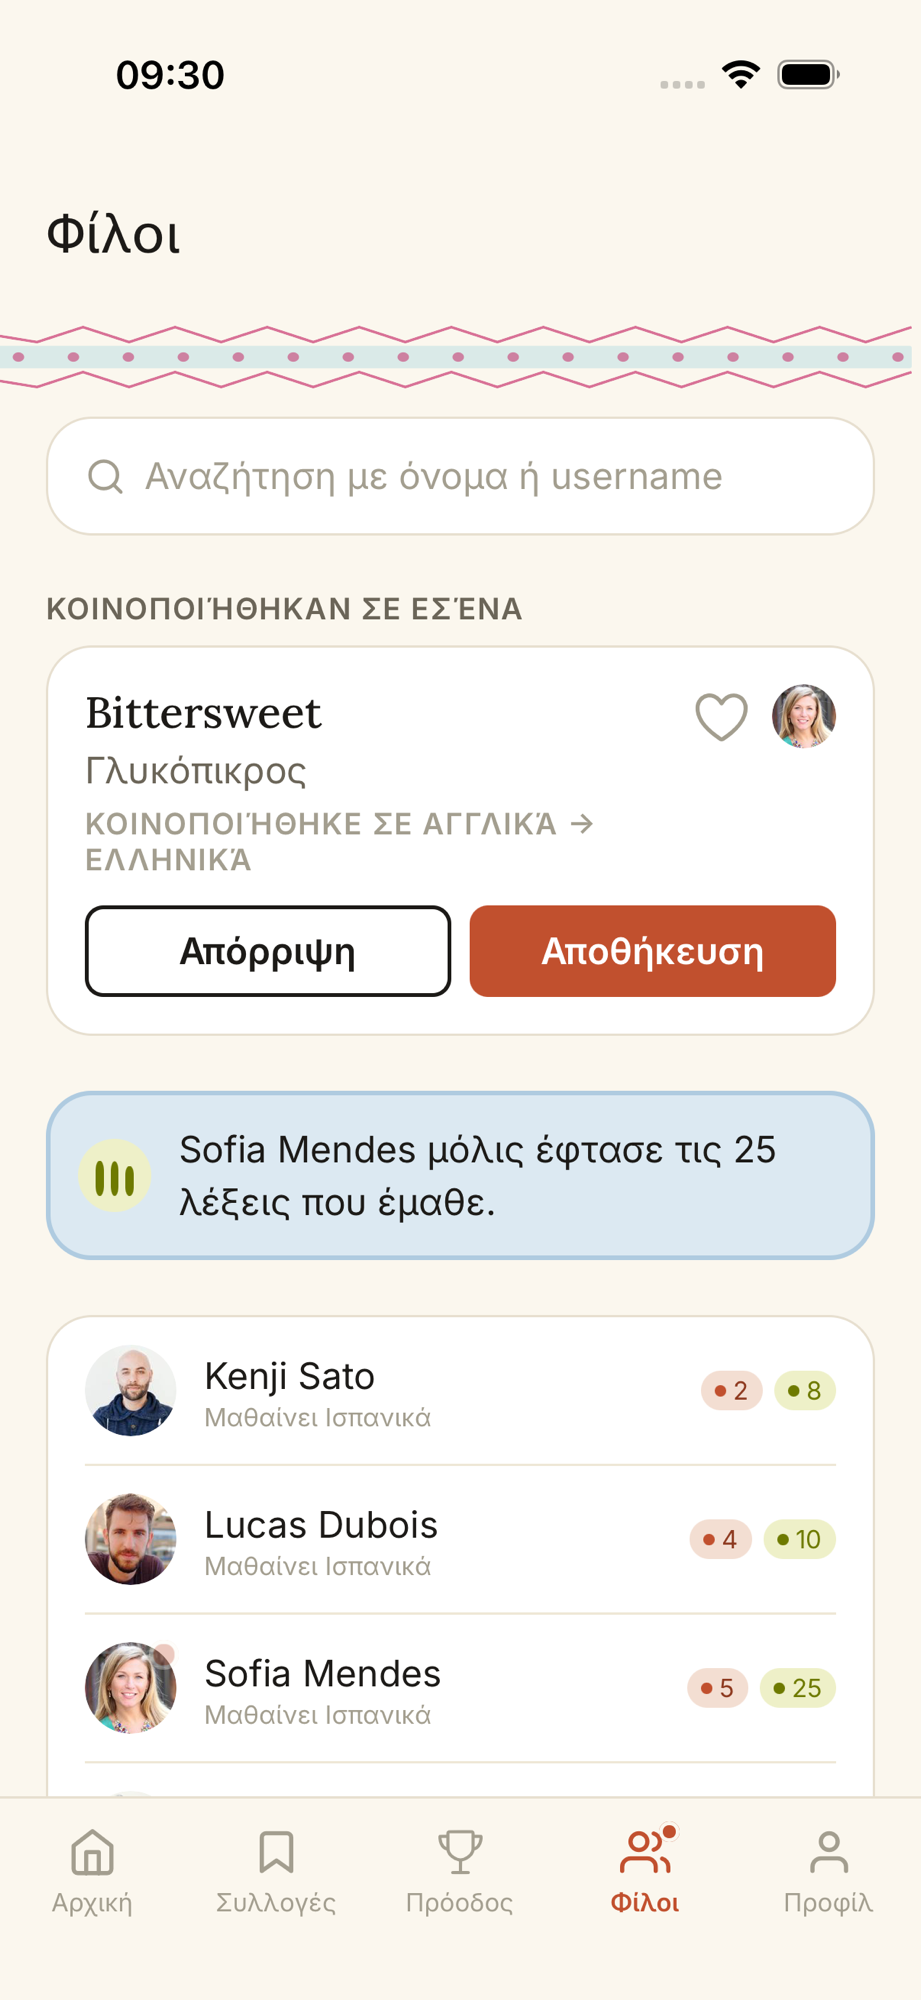Open sender avatar on Bittersweet card

pyautogui.click(x=803, y=716)
